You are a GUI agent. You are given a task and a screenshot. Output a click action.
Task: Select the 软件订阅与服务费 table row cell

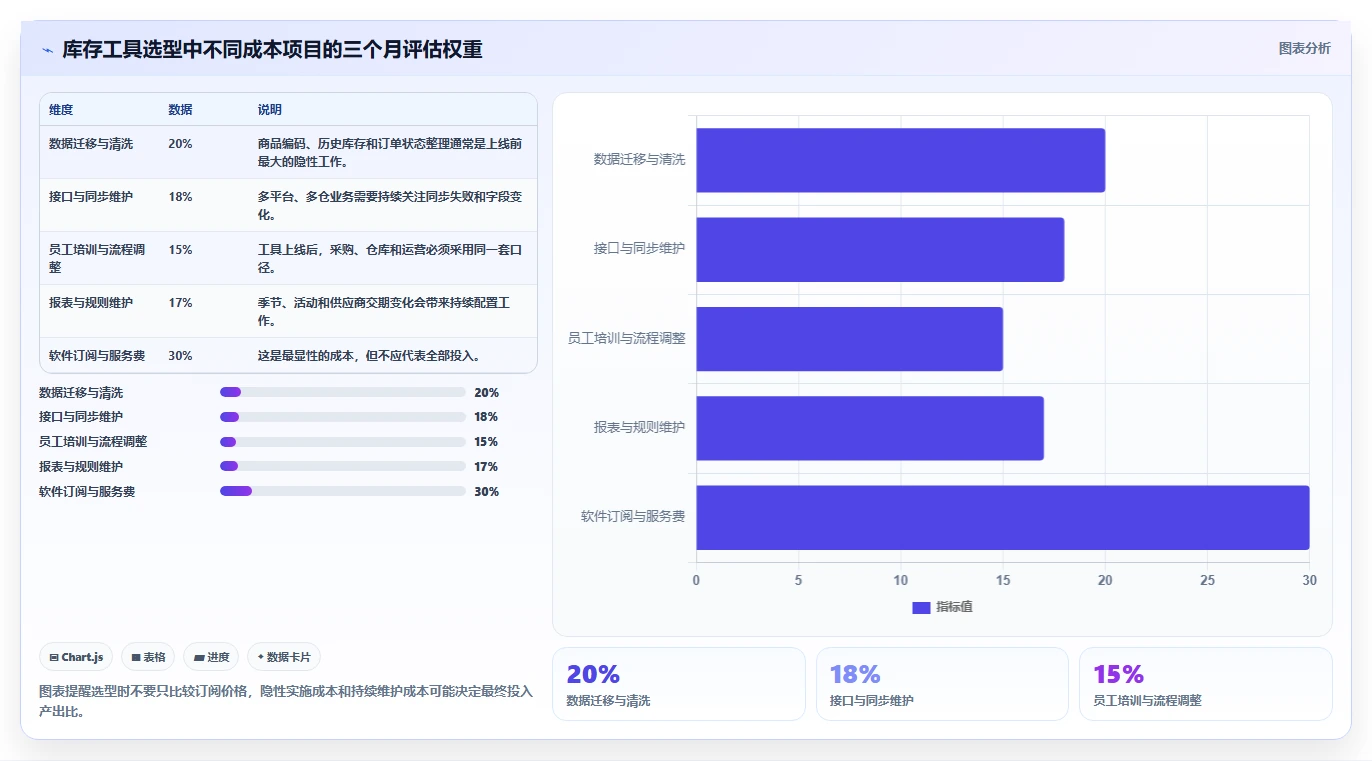97,356
